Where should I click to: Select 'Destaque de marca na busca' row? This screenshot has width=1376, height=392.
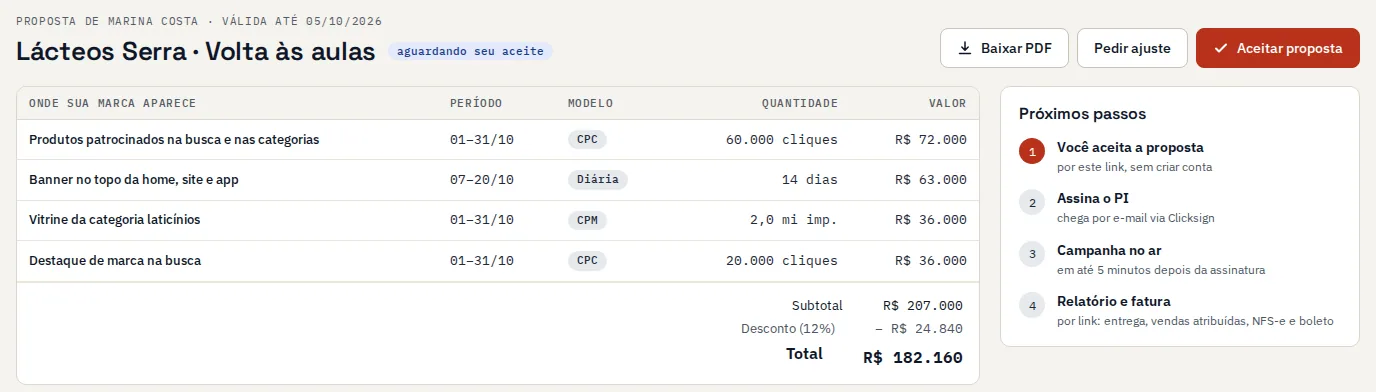[x=498, y=261]
